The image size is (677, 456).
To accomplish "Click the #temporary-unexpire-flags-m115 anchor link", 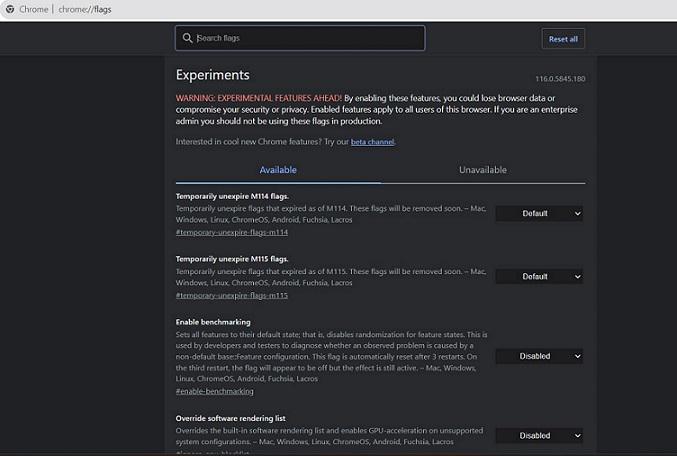I will point(231,295).
